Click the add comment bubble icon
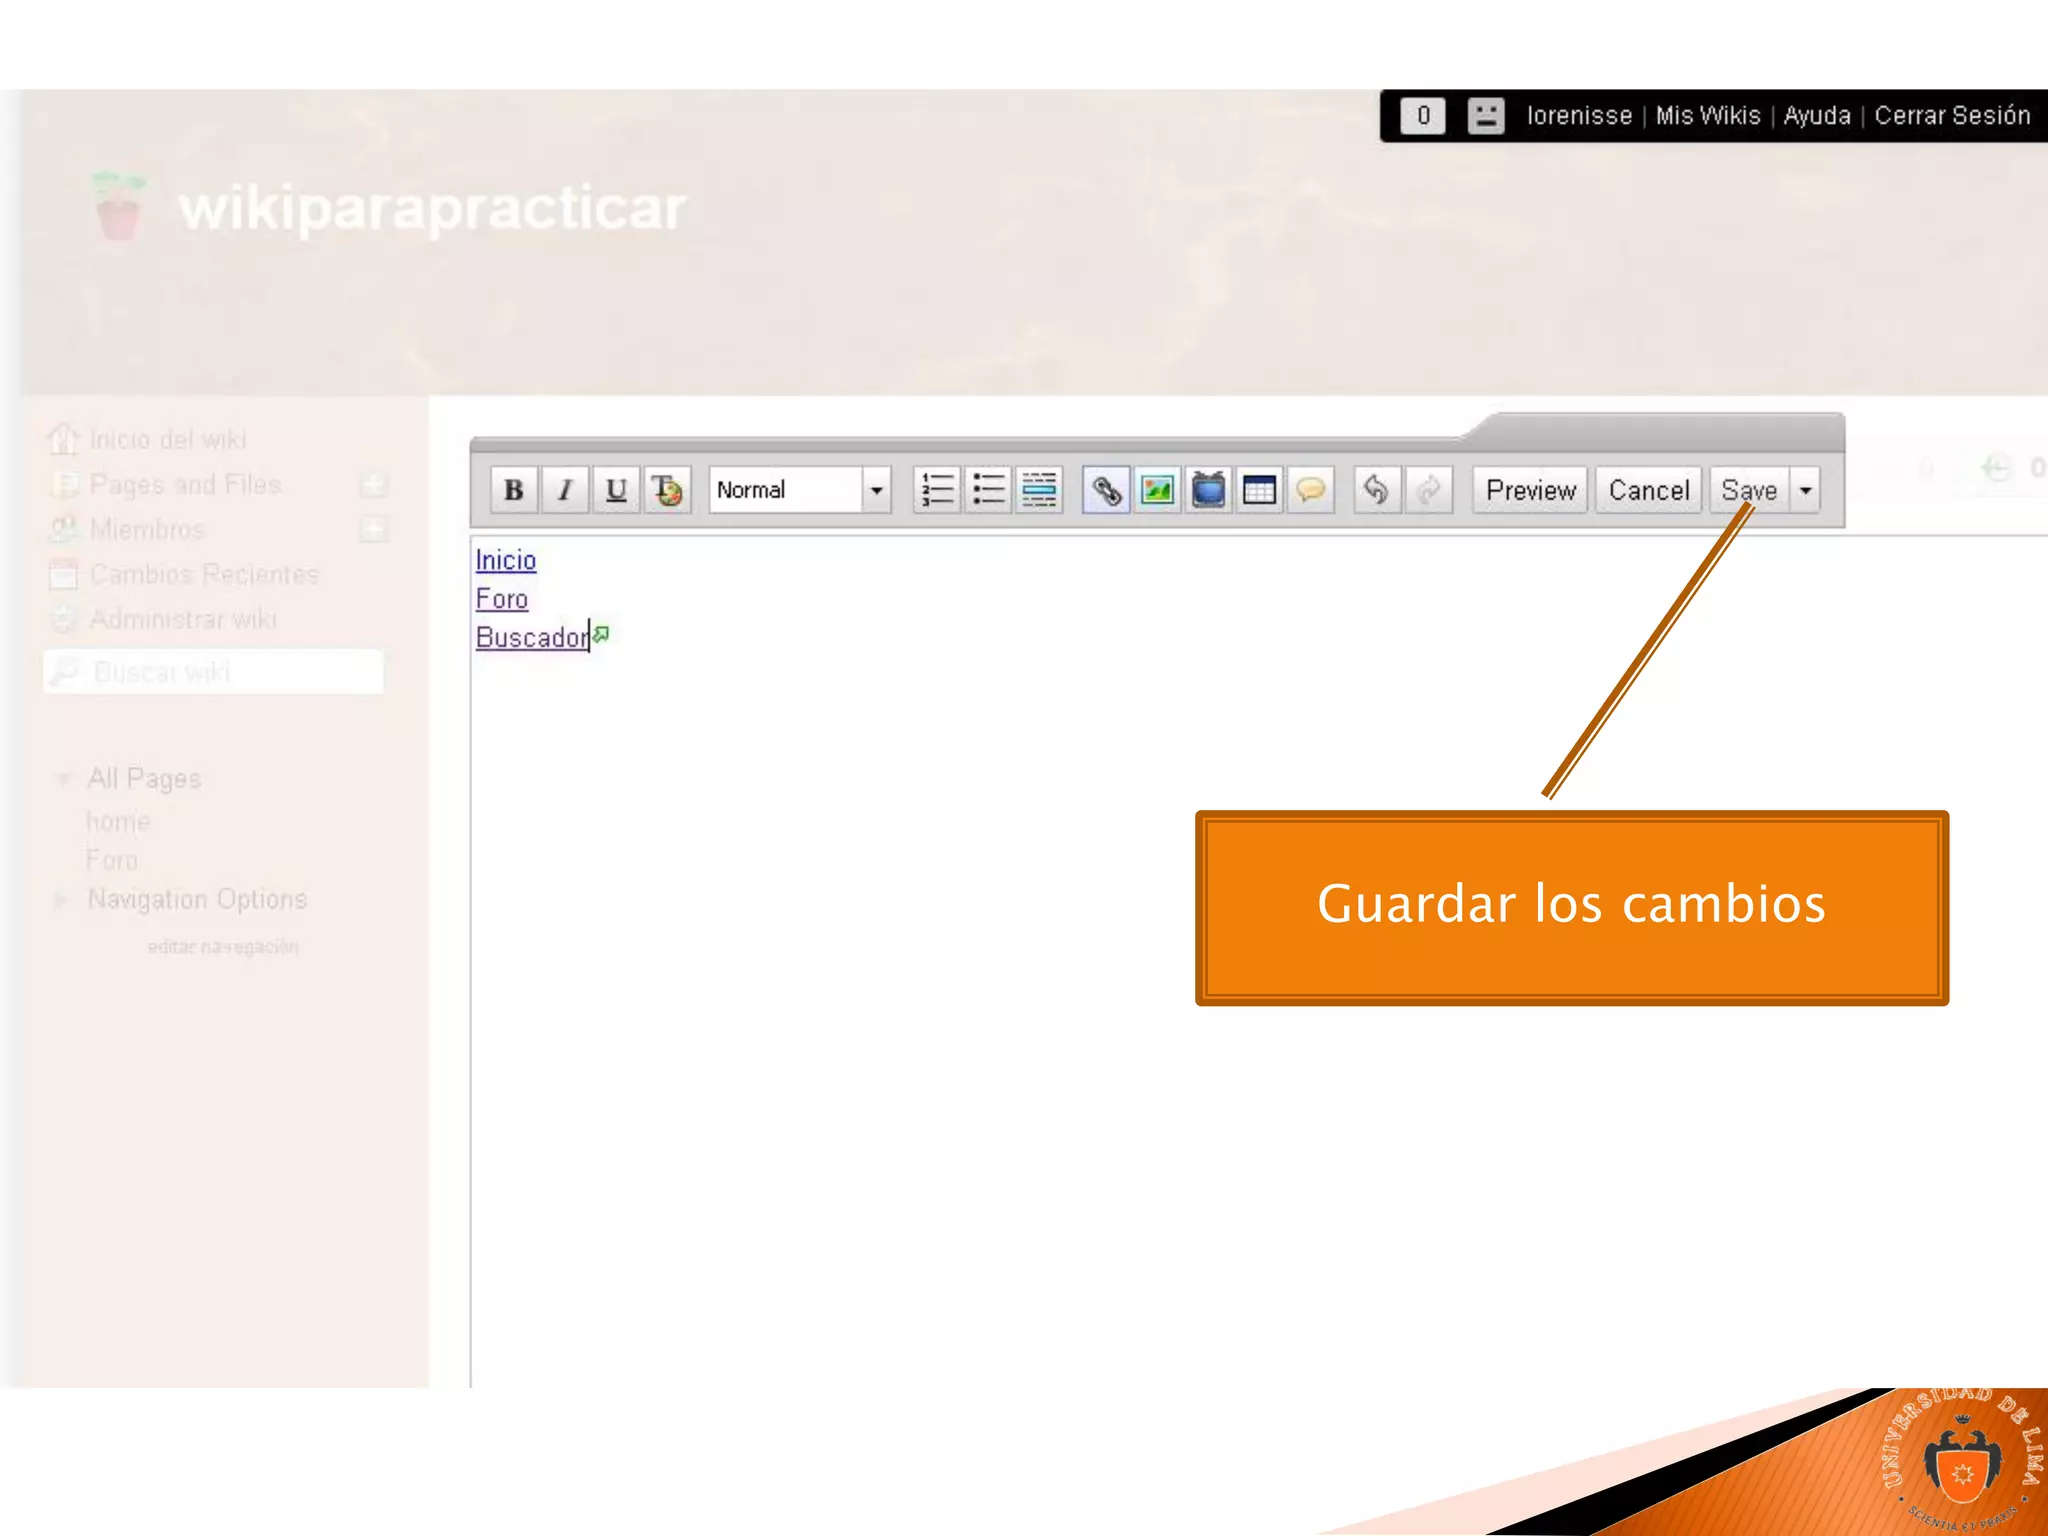This screenshot has height=1536, width=2048. point(1310,490)
